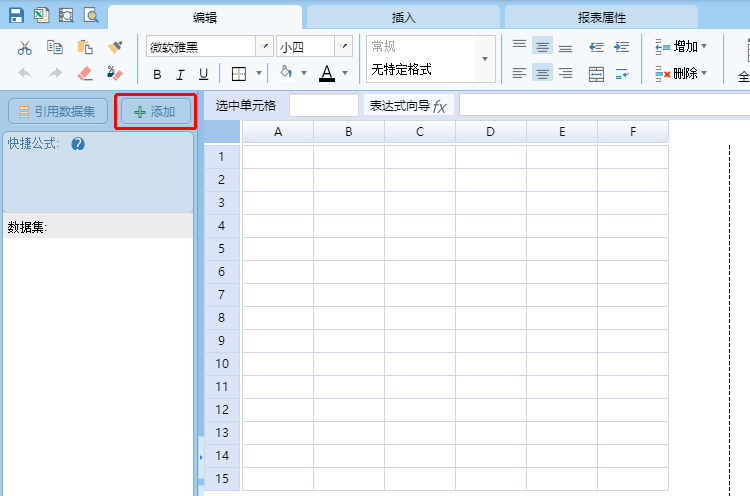Click the cell borders icon
This screenshot has height=496, width=750.
coord(239,74)
